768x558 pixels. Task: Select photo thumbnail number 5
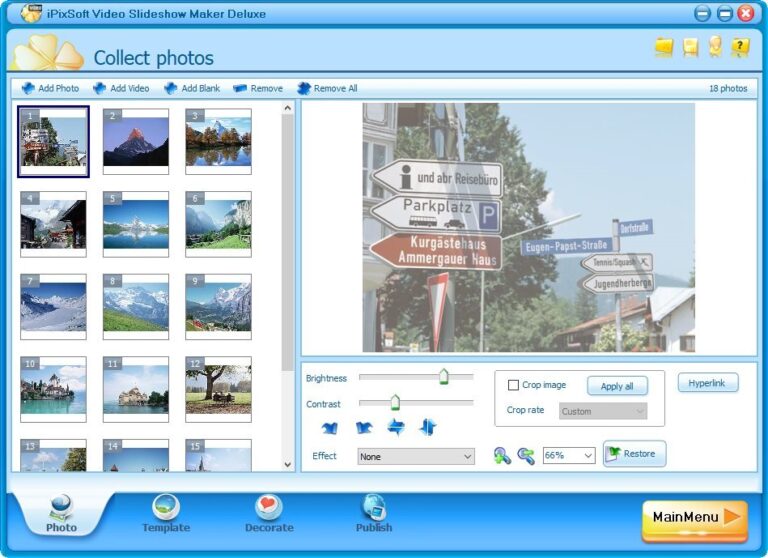coord(136,224)
